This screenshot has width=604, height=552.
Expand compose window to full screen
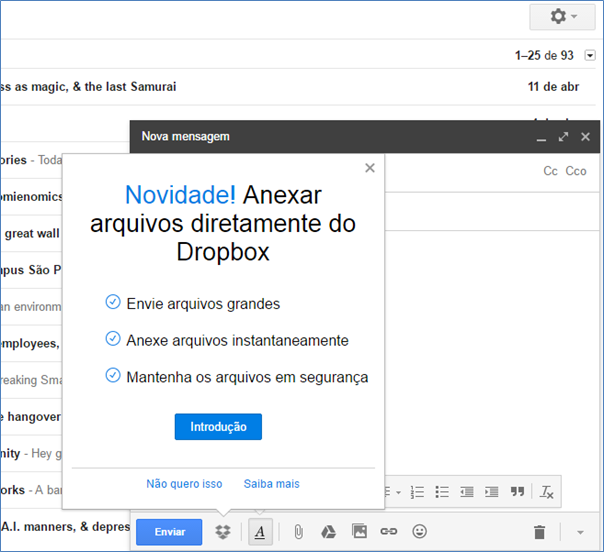564,137
